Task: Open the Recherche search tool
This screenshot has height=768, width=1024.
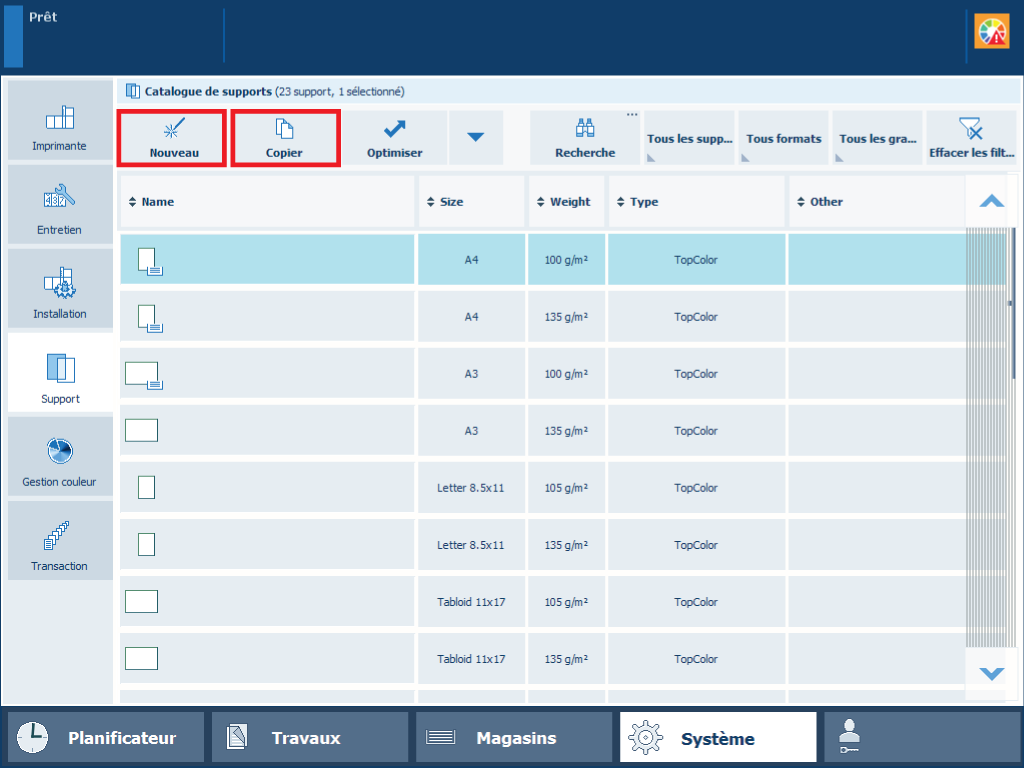Action: pyautogui.click(x=585, y=138)
